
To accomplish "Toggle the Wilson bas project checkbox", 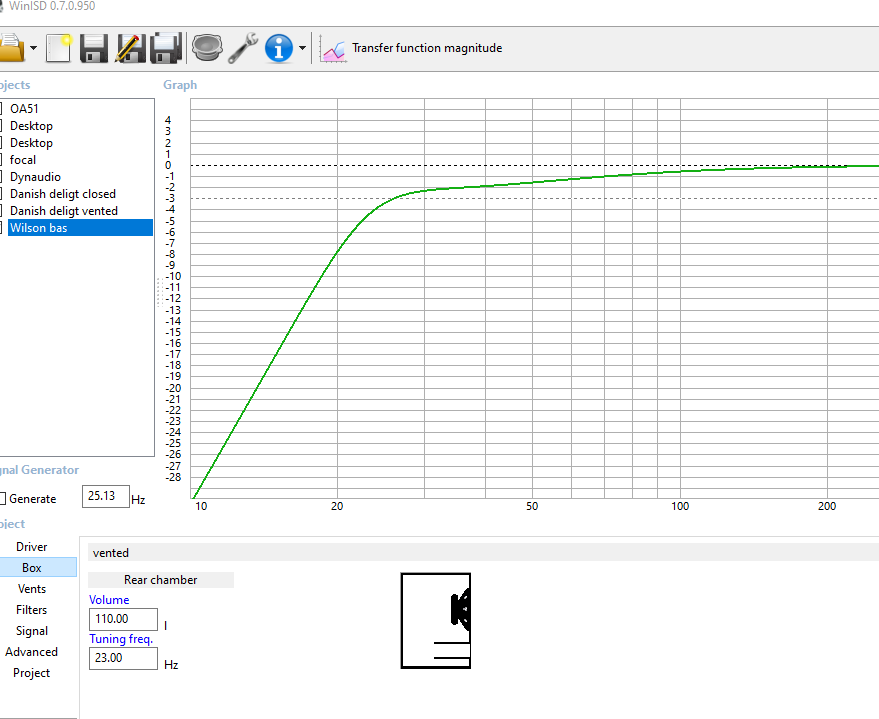I will point(2,228).
